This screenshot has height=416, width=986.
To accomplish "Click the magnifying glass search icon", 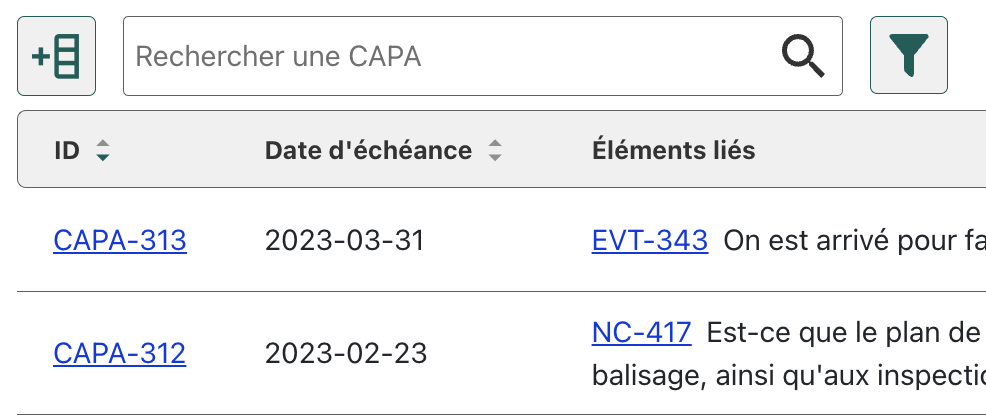I will 802,56.
